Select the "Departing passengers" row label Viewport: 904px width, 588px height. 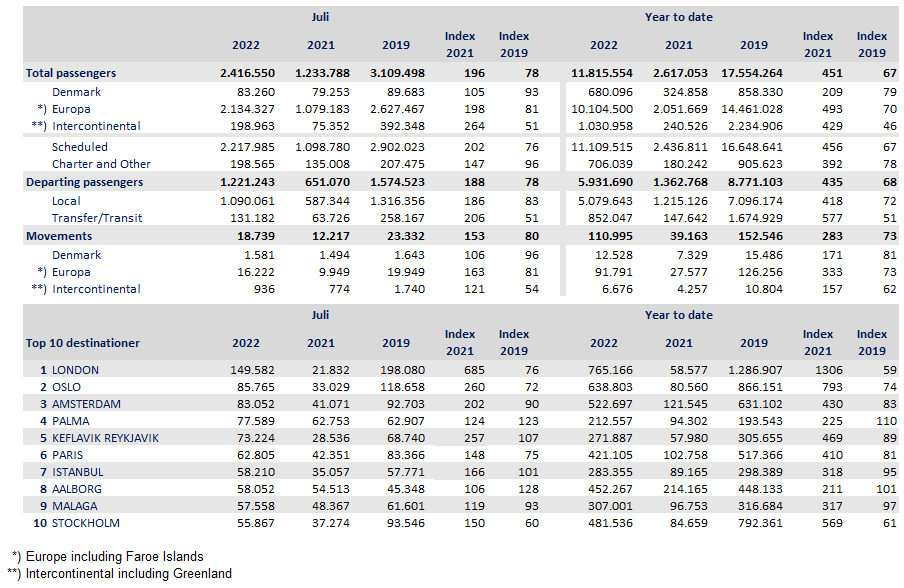coord(84,182)
